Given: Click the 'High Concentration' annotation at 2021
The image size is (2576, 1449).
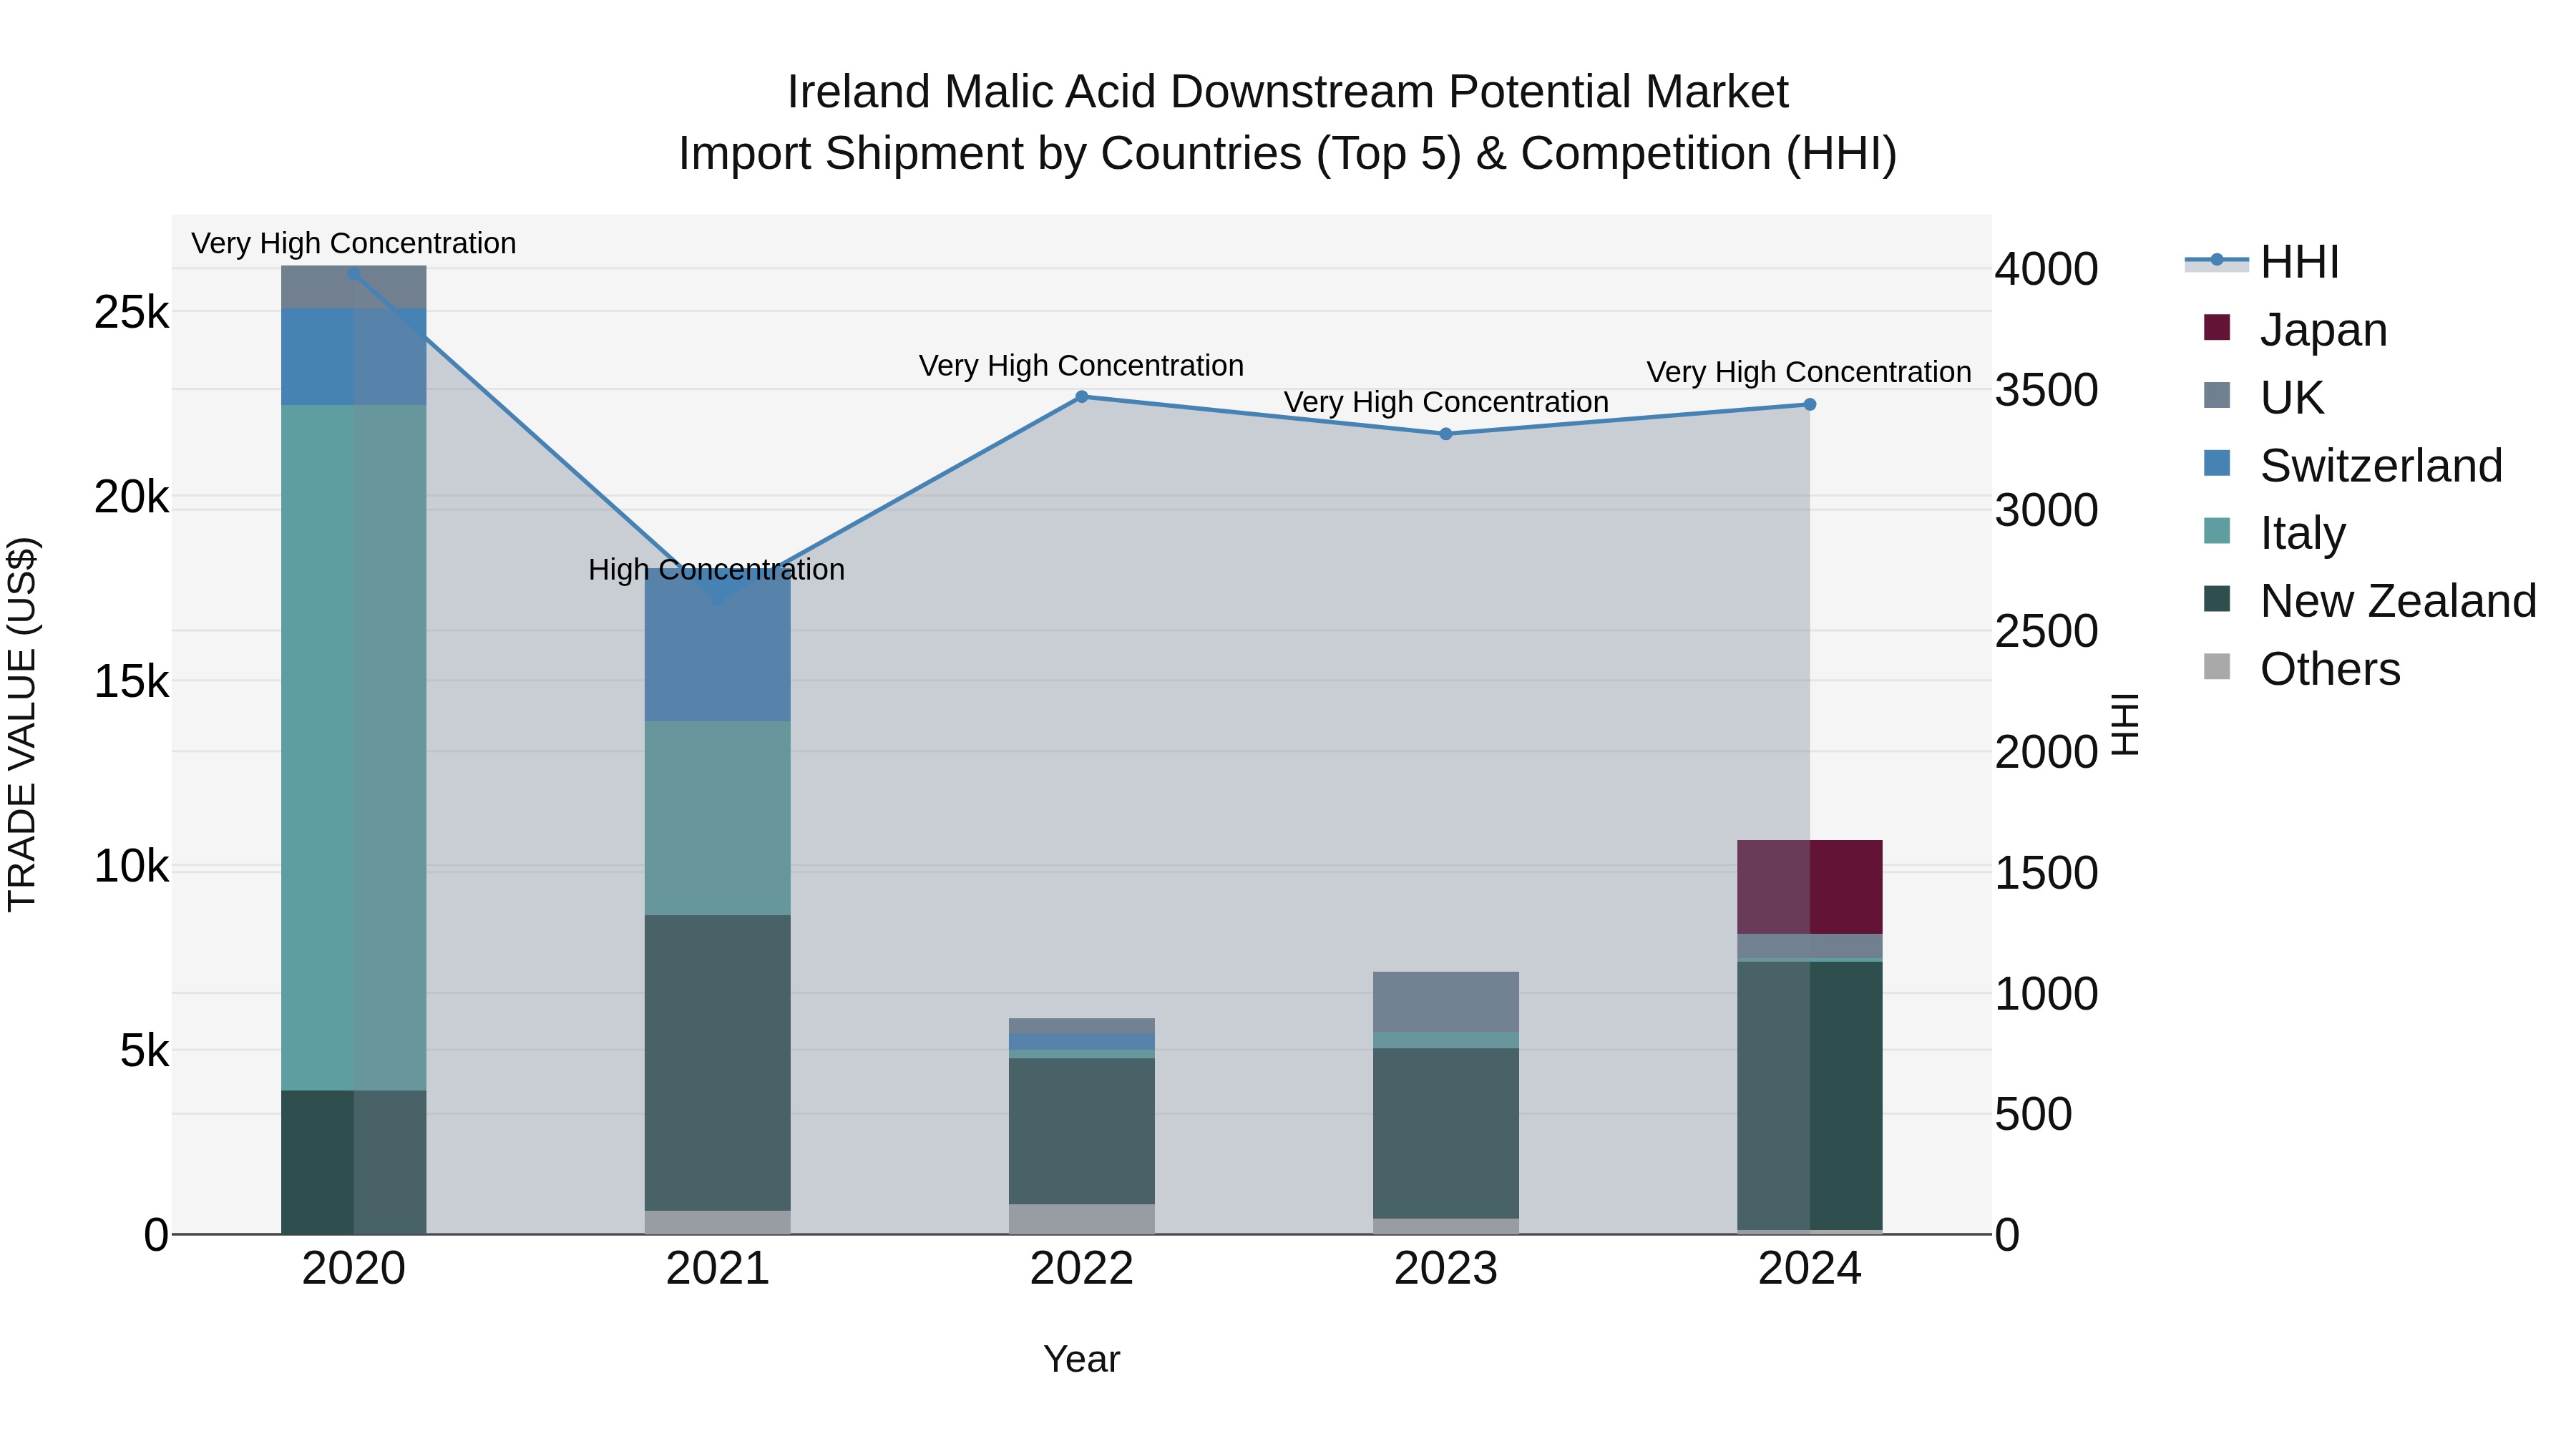Looking at the screenshot, I should (717, 570).
